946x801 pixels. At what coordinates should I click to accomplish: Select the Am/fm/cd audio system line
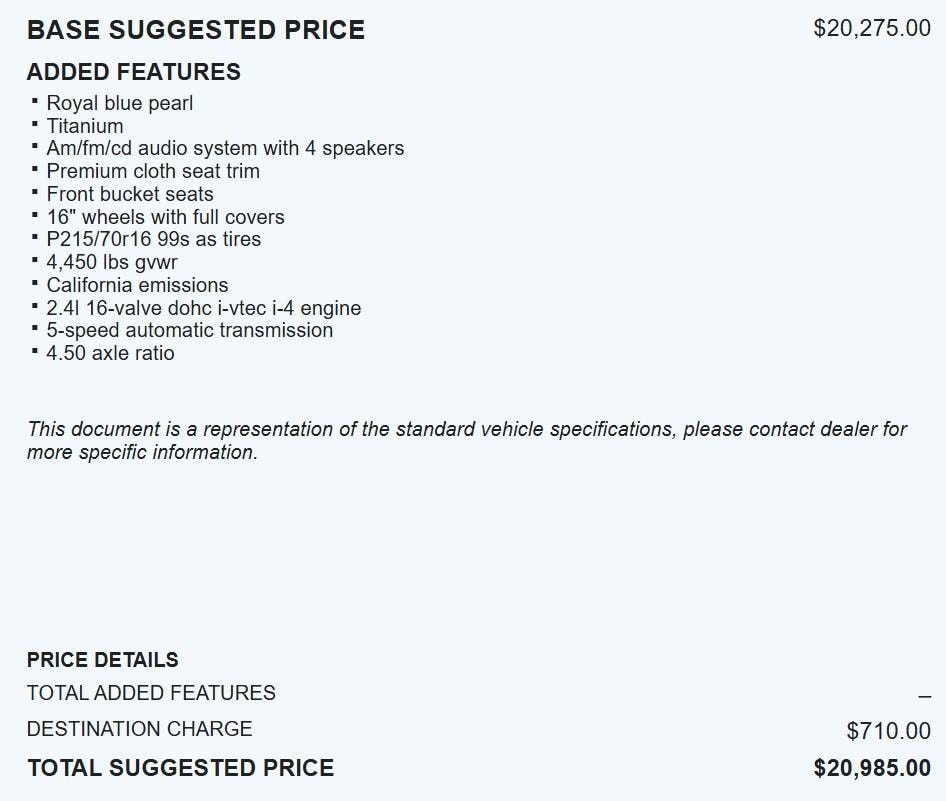point(225,148)
